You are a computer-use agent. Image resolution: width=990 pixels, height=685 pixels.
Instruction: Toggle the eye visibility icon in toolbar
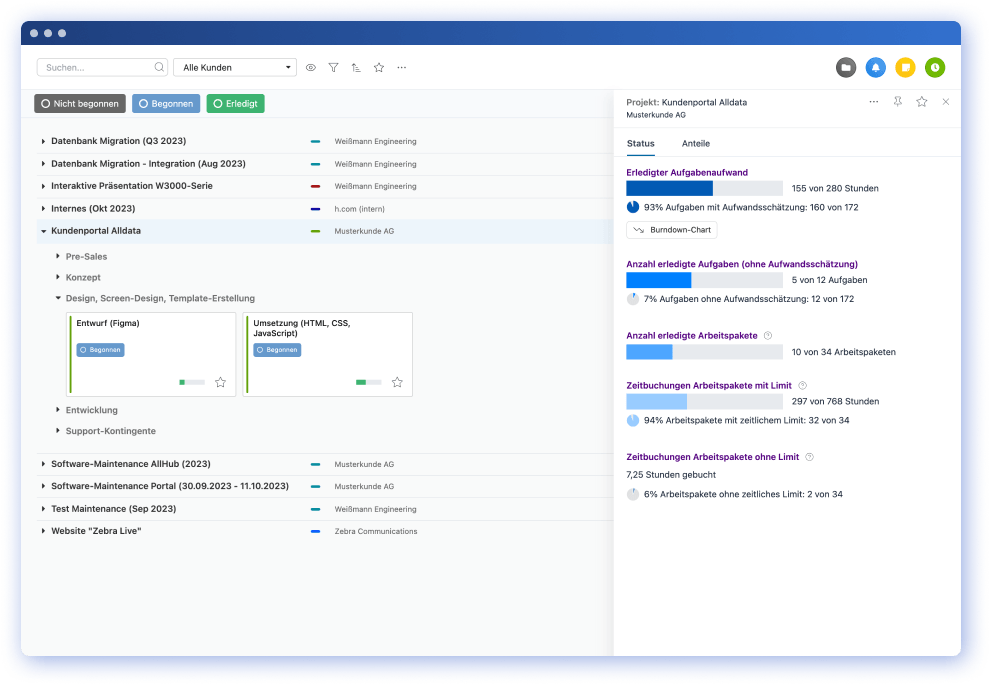311,68
